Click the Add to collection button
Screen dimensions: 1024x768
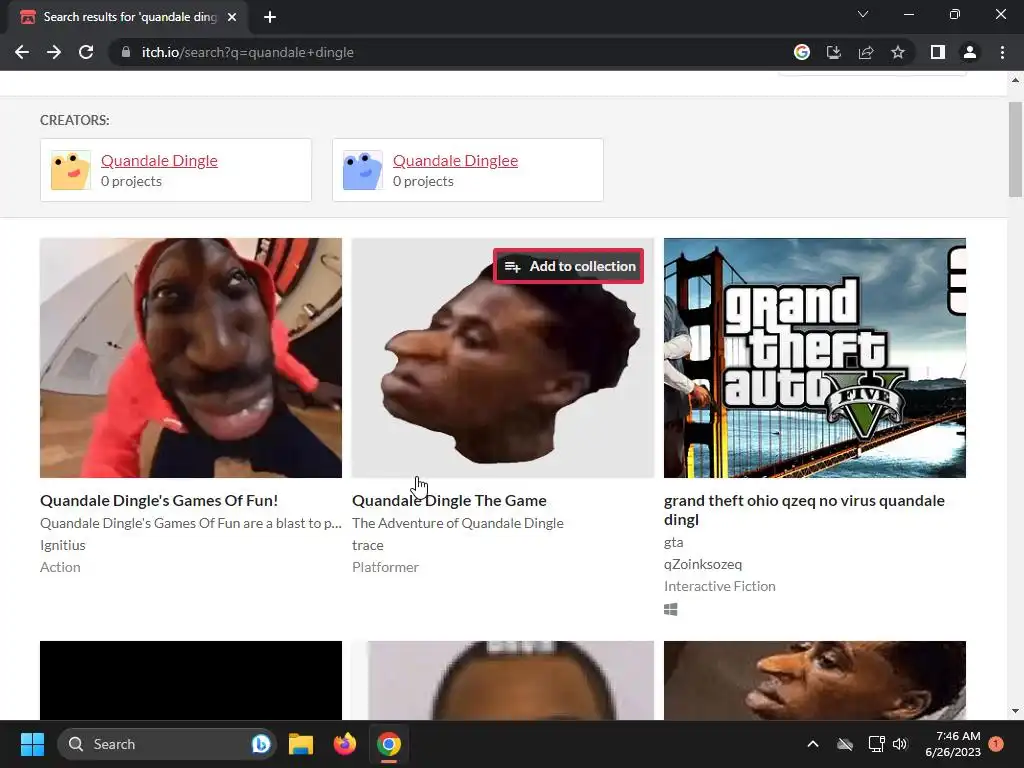coord(569,266)
